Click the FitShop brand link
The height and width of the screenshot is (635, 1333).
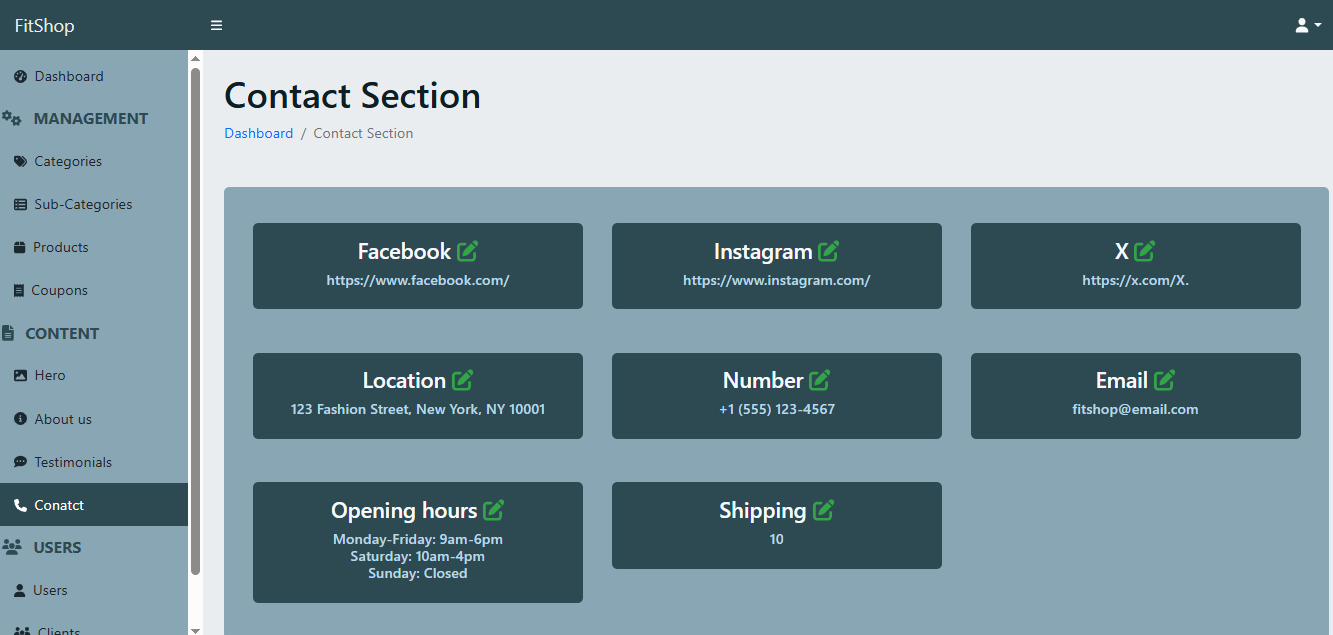point(44,25)
